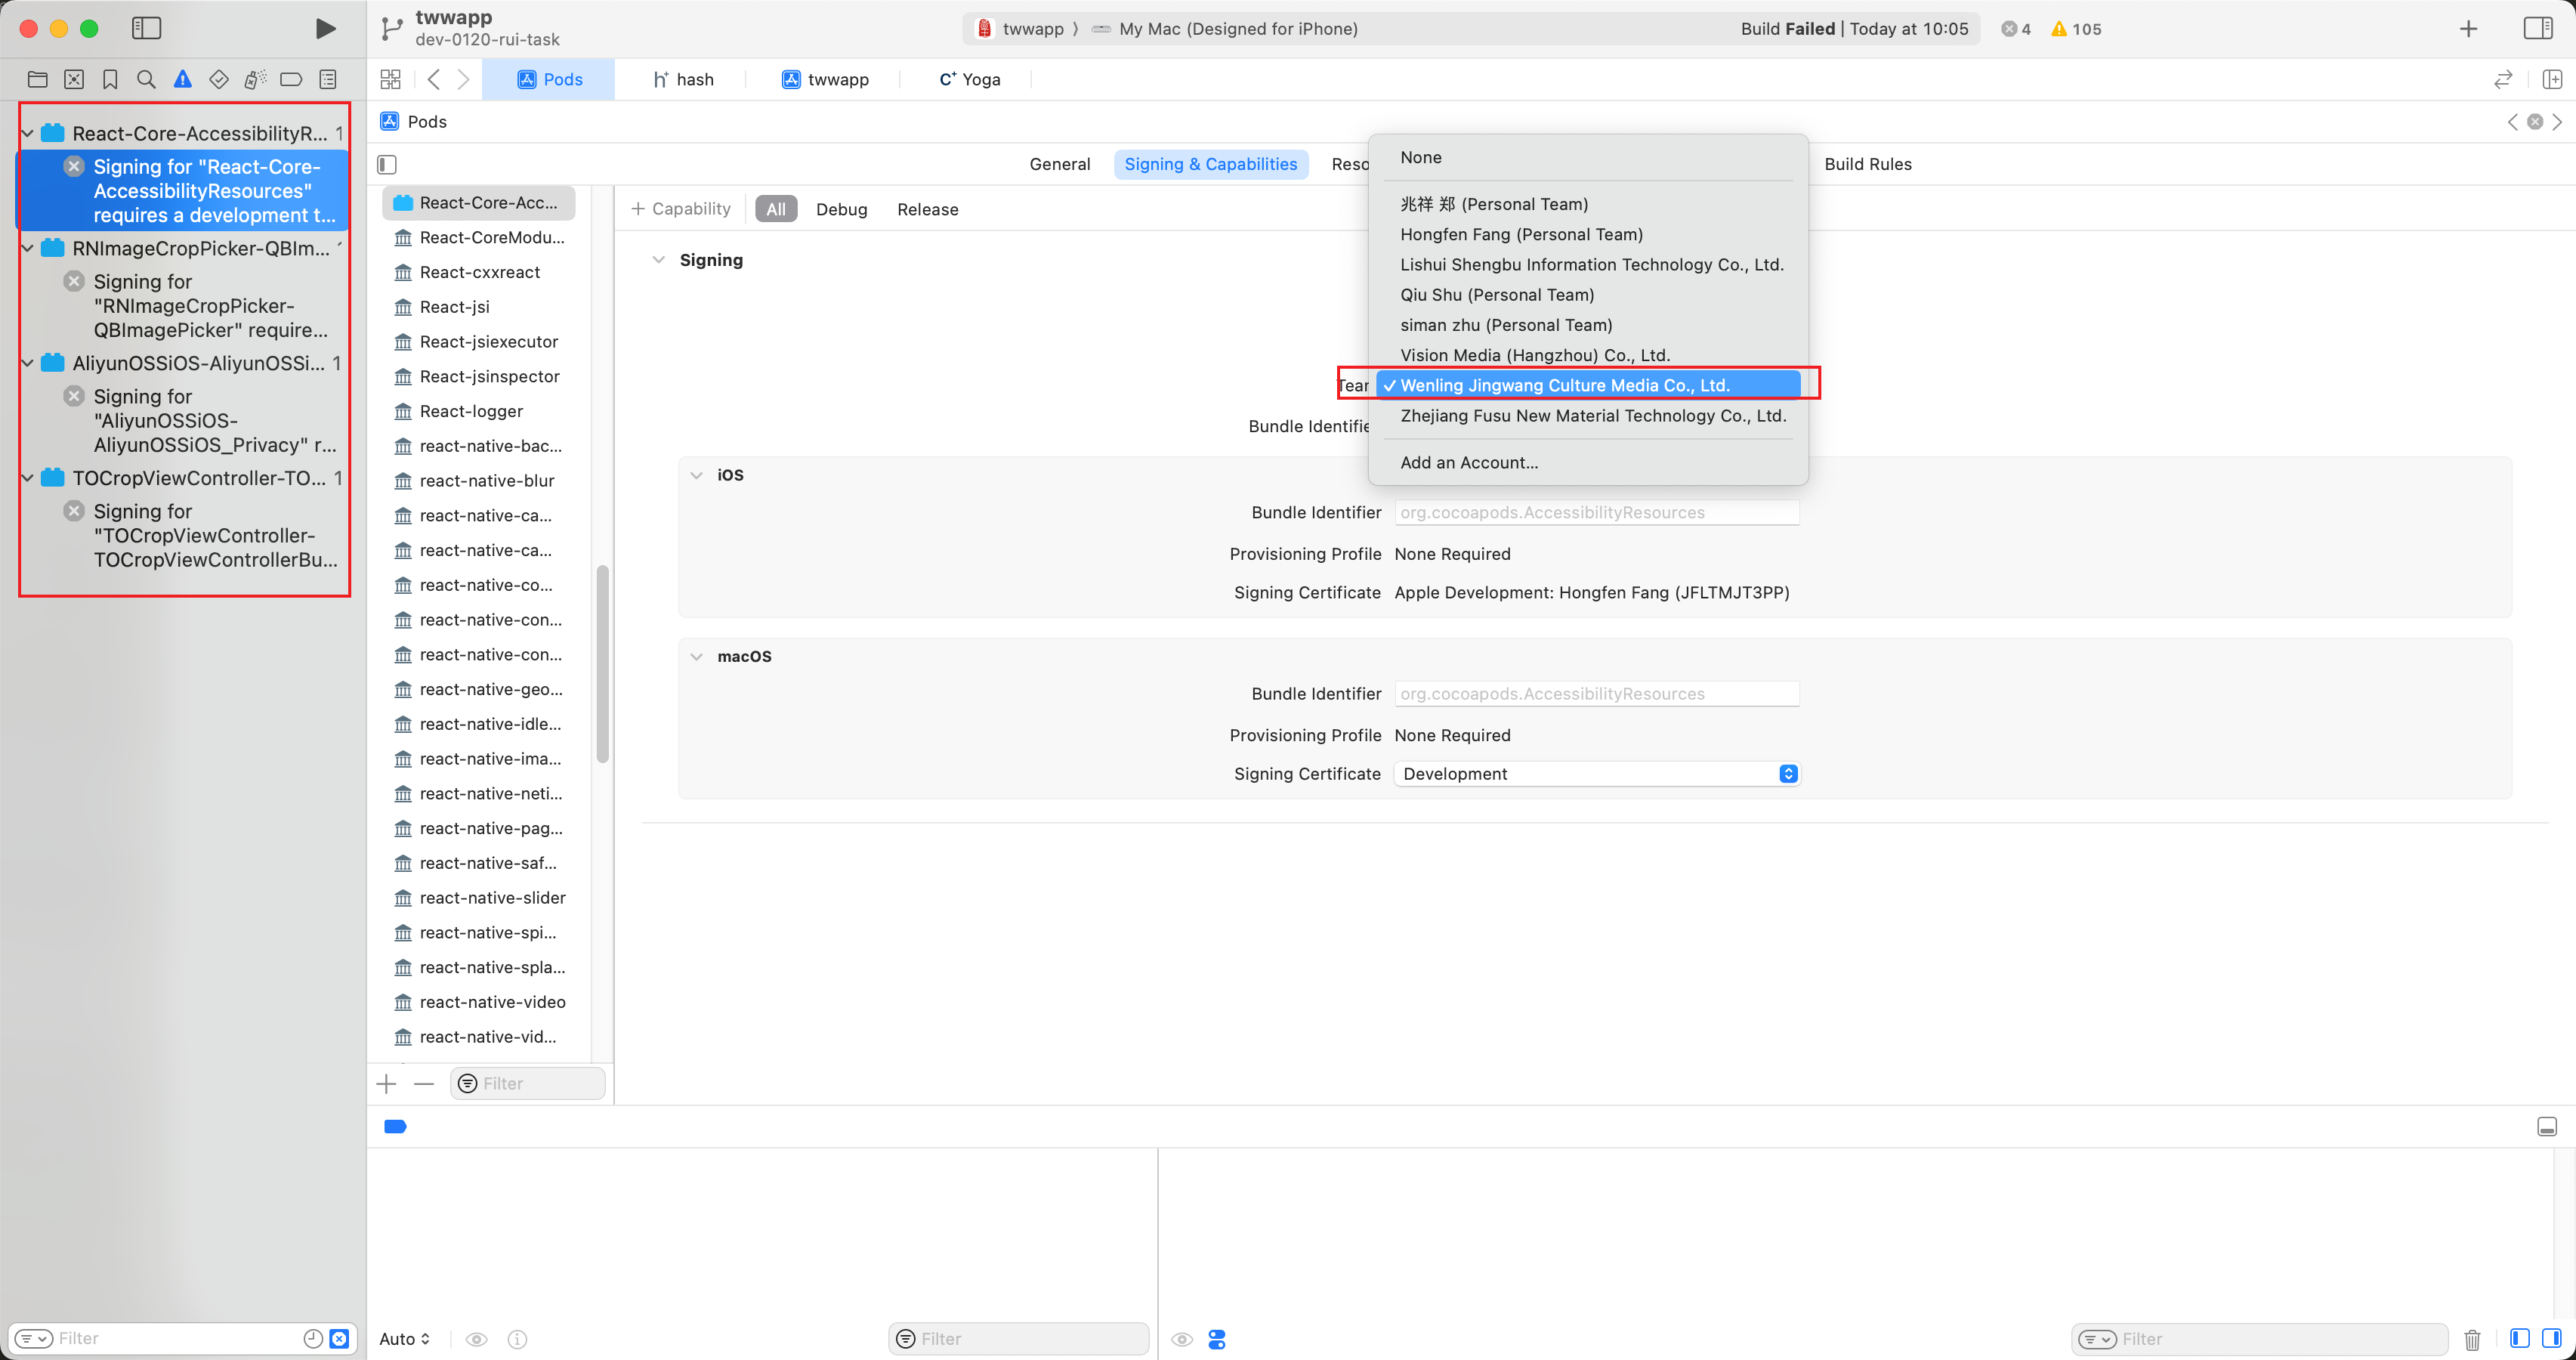
Task: Open the Report navigator icon
Action: [x=328, y=79]
